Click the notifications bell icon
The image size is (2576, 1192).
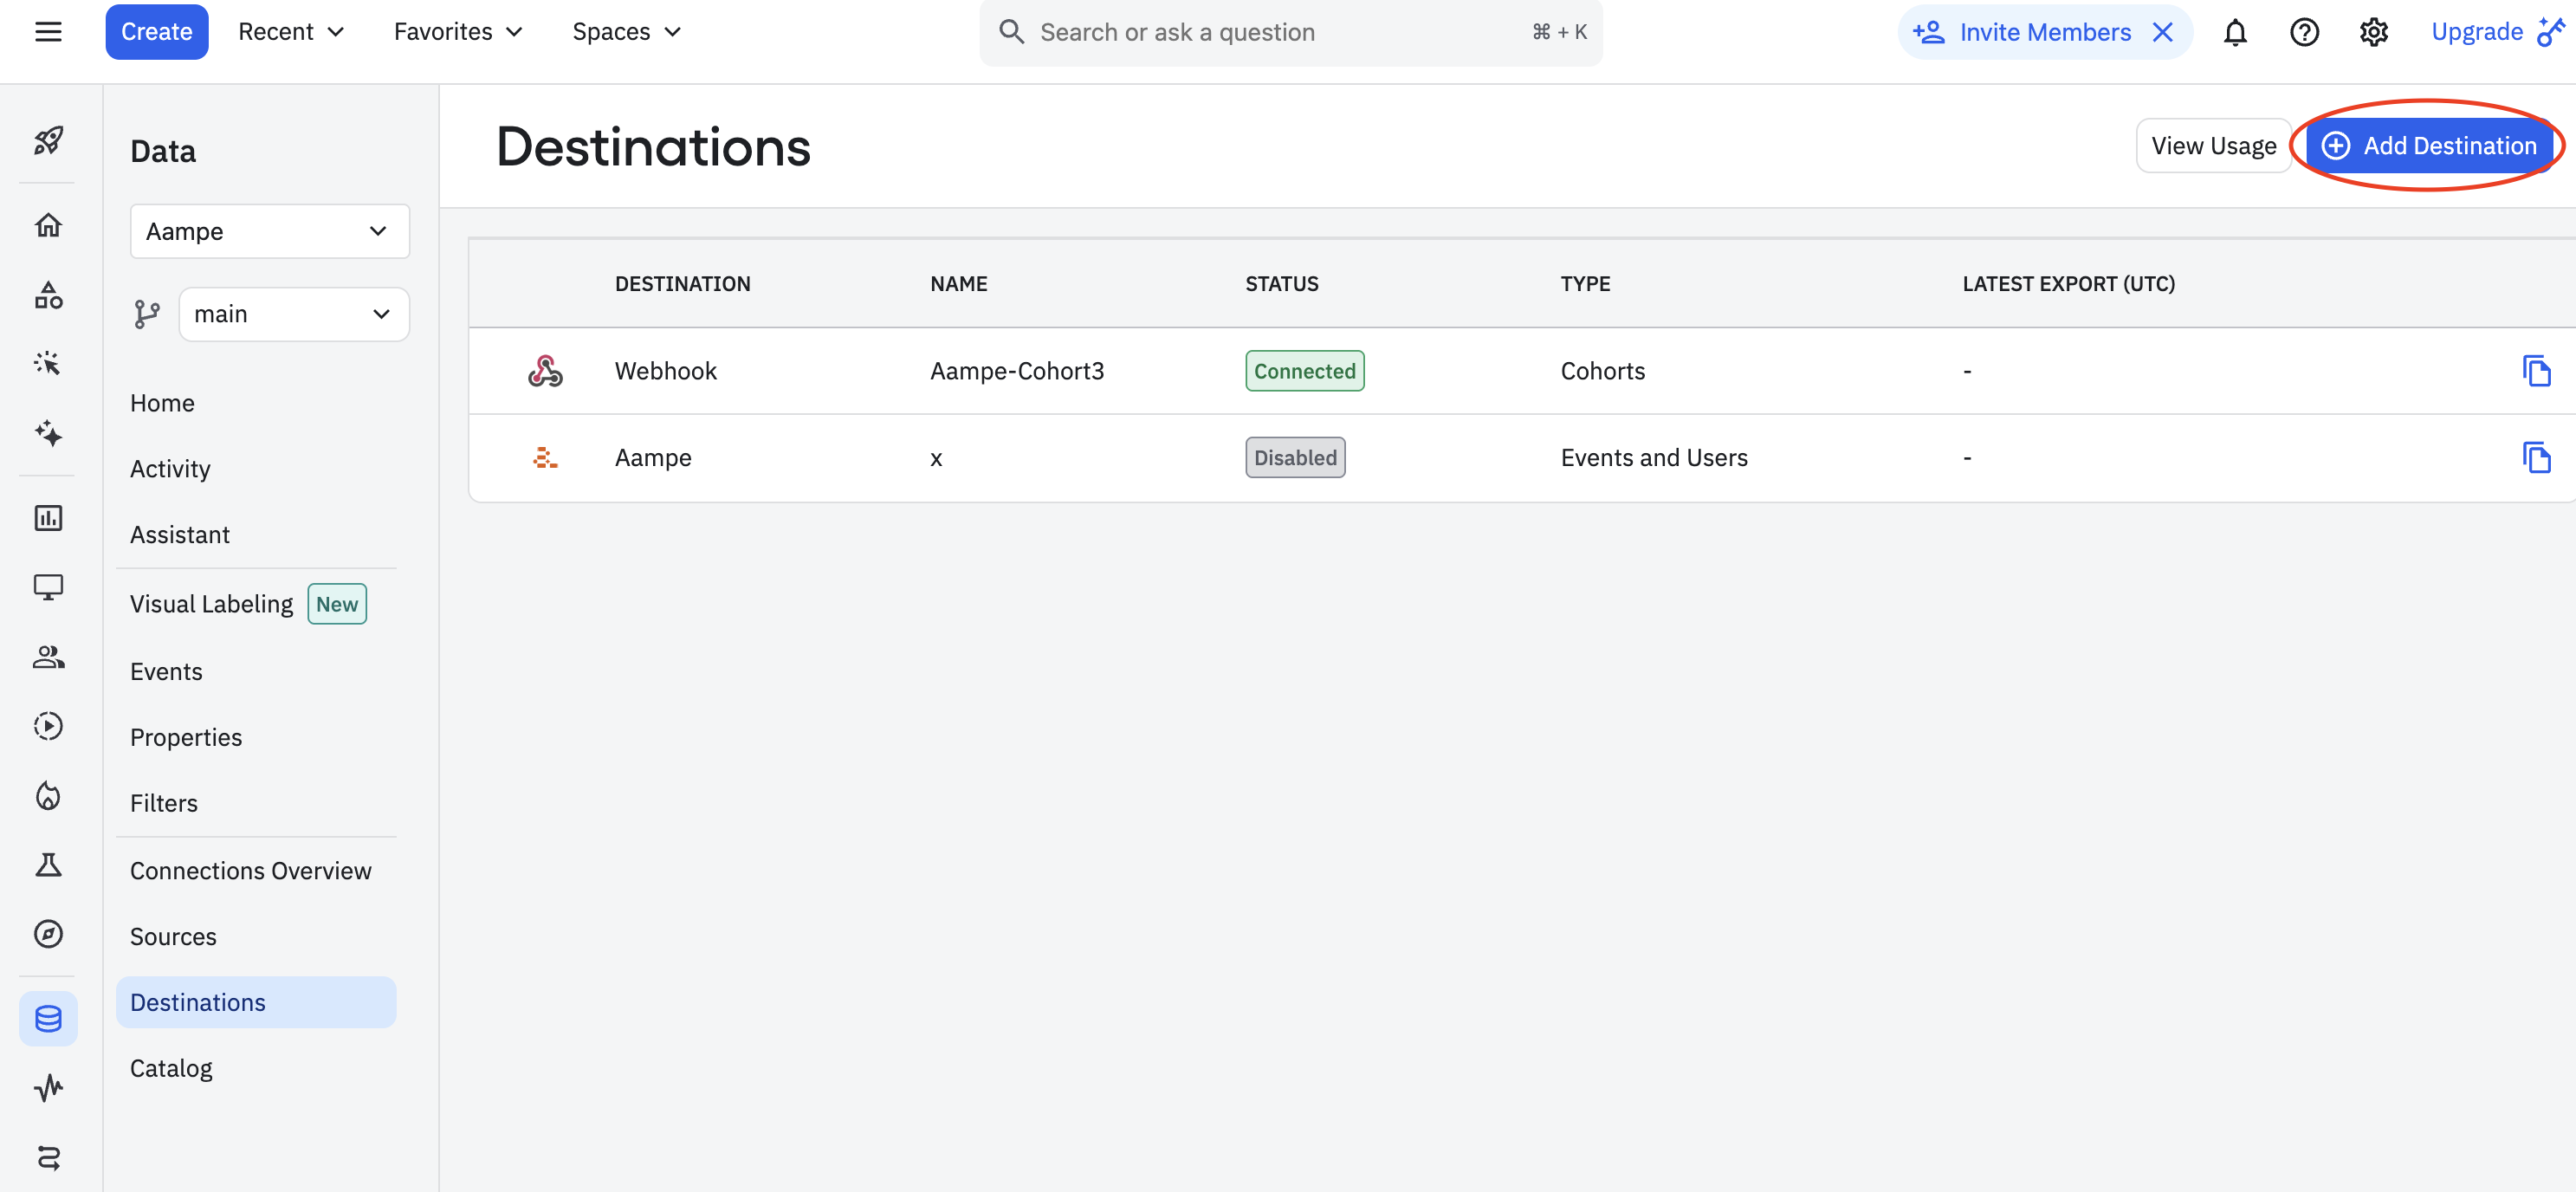2235,32
